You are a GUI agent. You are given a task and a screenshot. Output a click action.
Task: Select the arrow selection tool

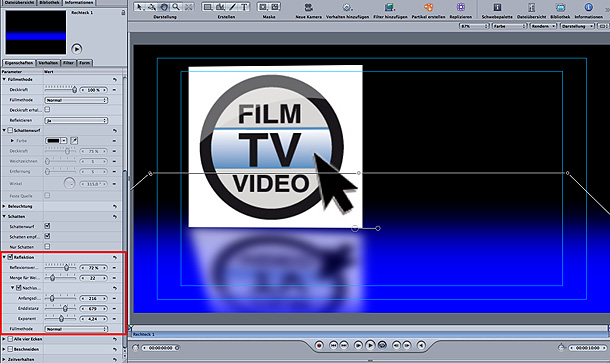(140, 7)
